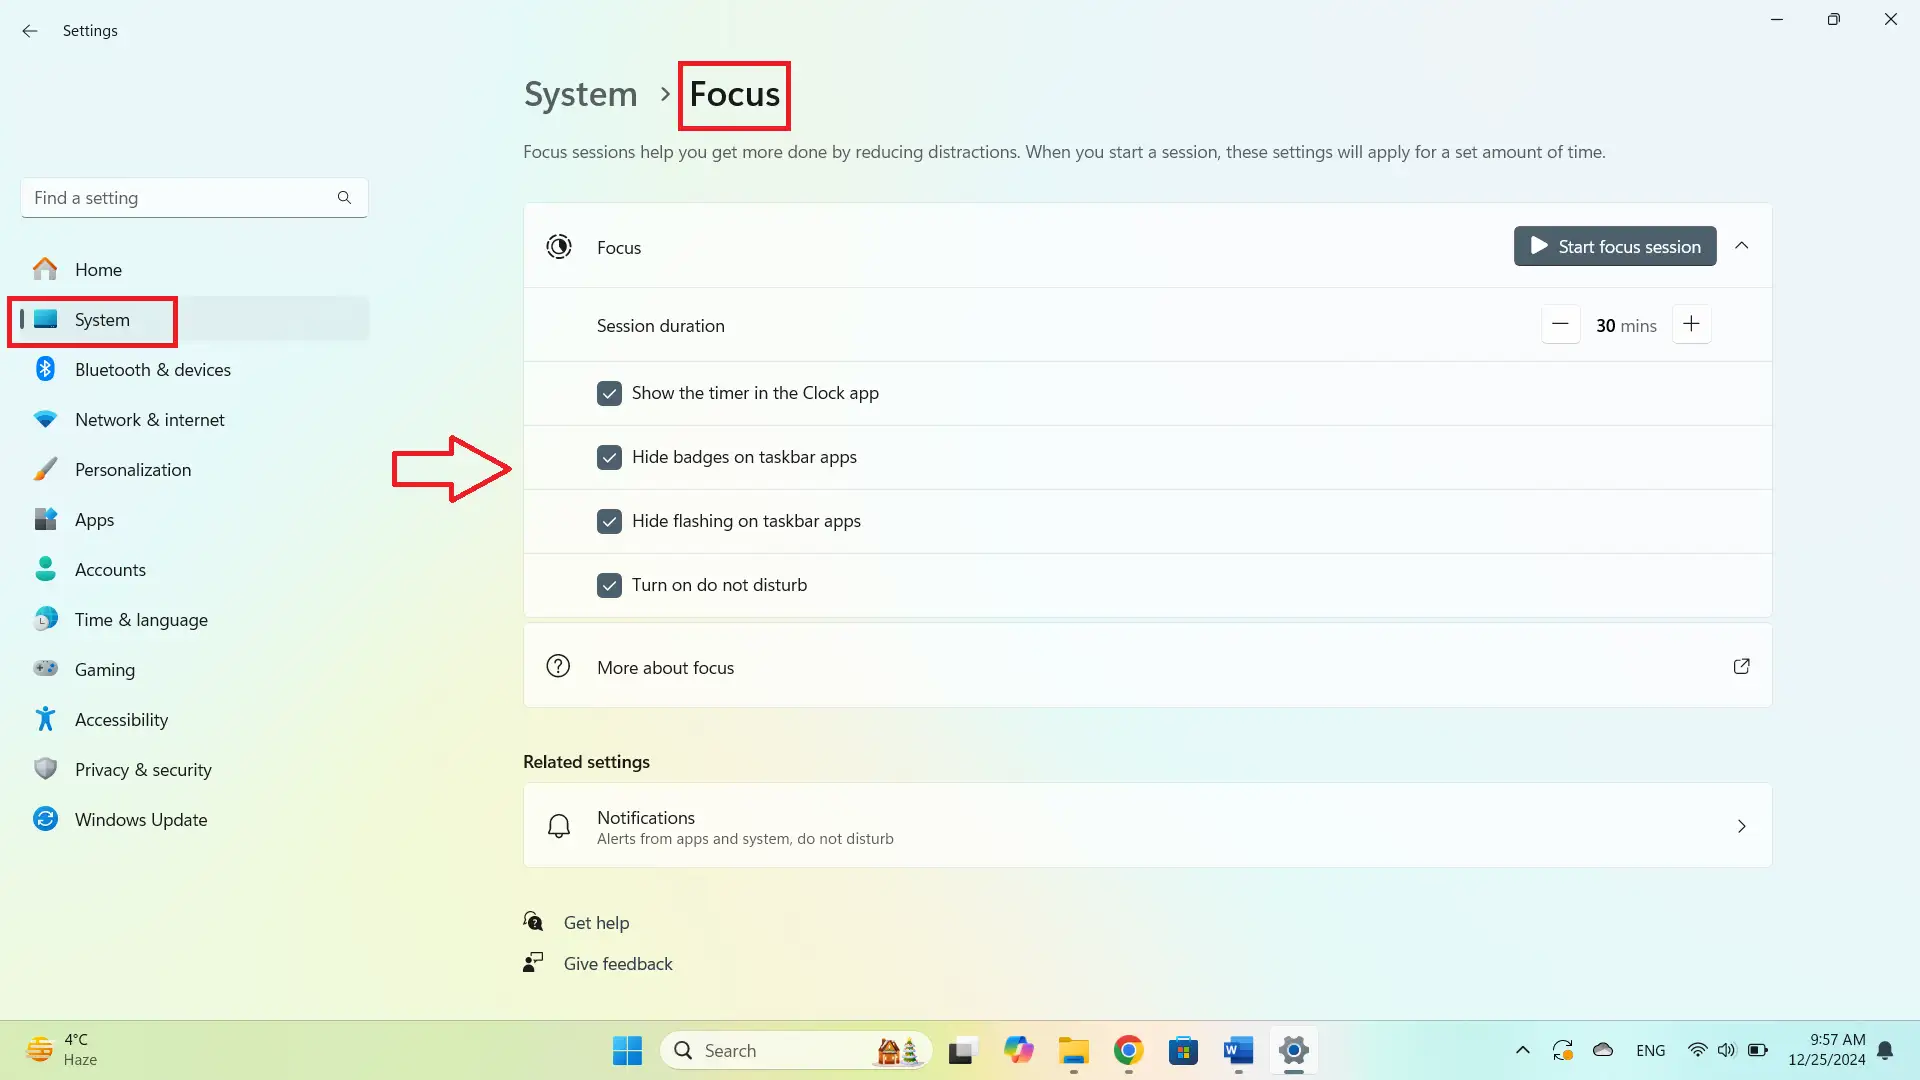
Task: Click the Get help link
Action: [596, 923]
